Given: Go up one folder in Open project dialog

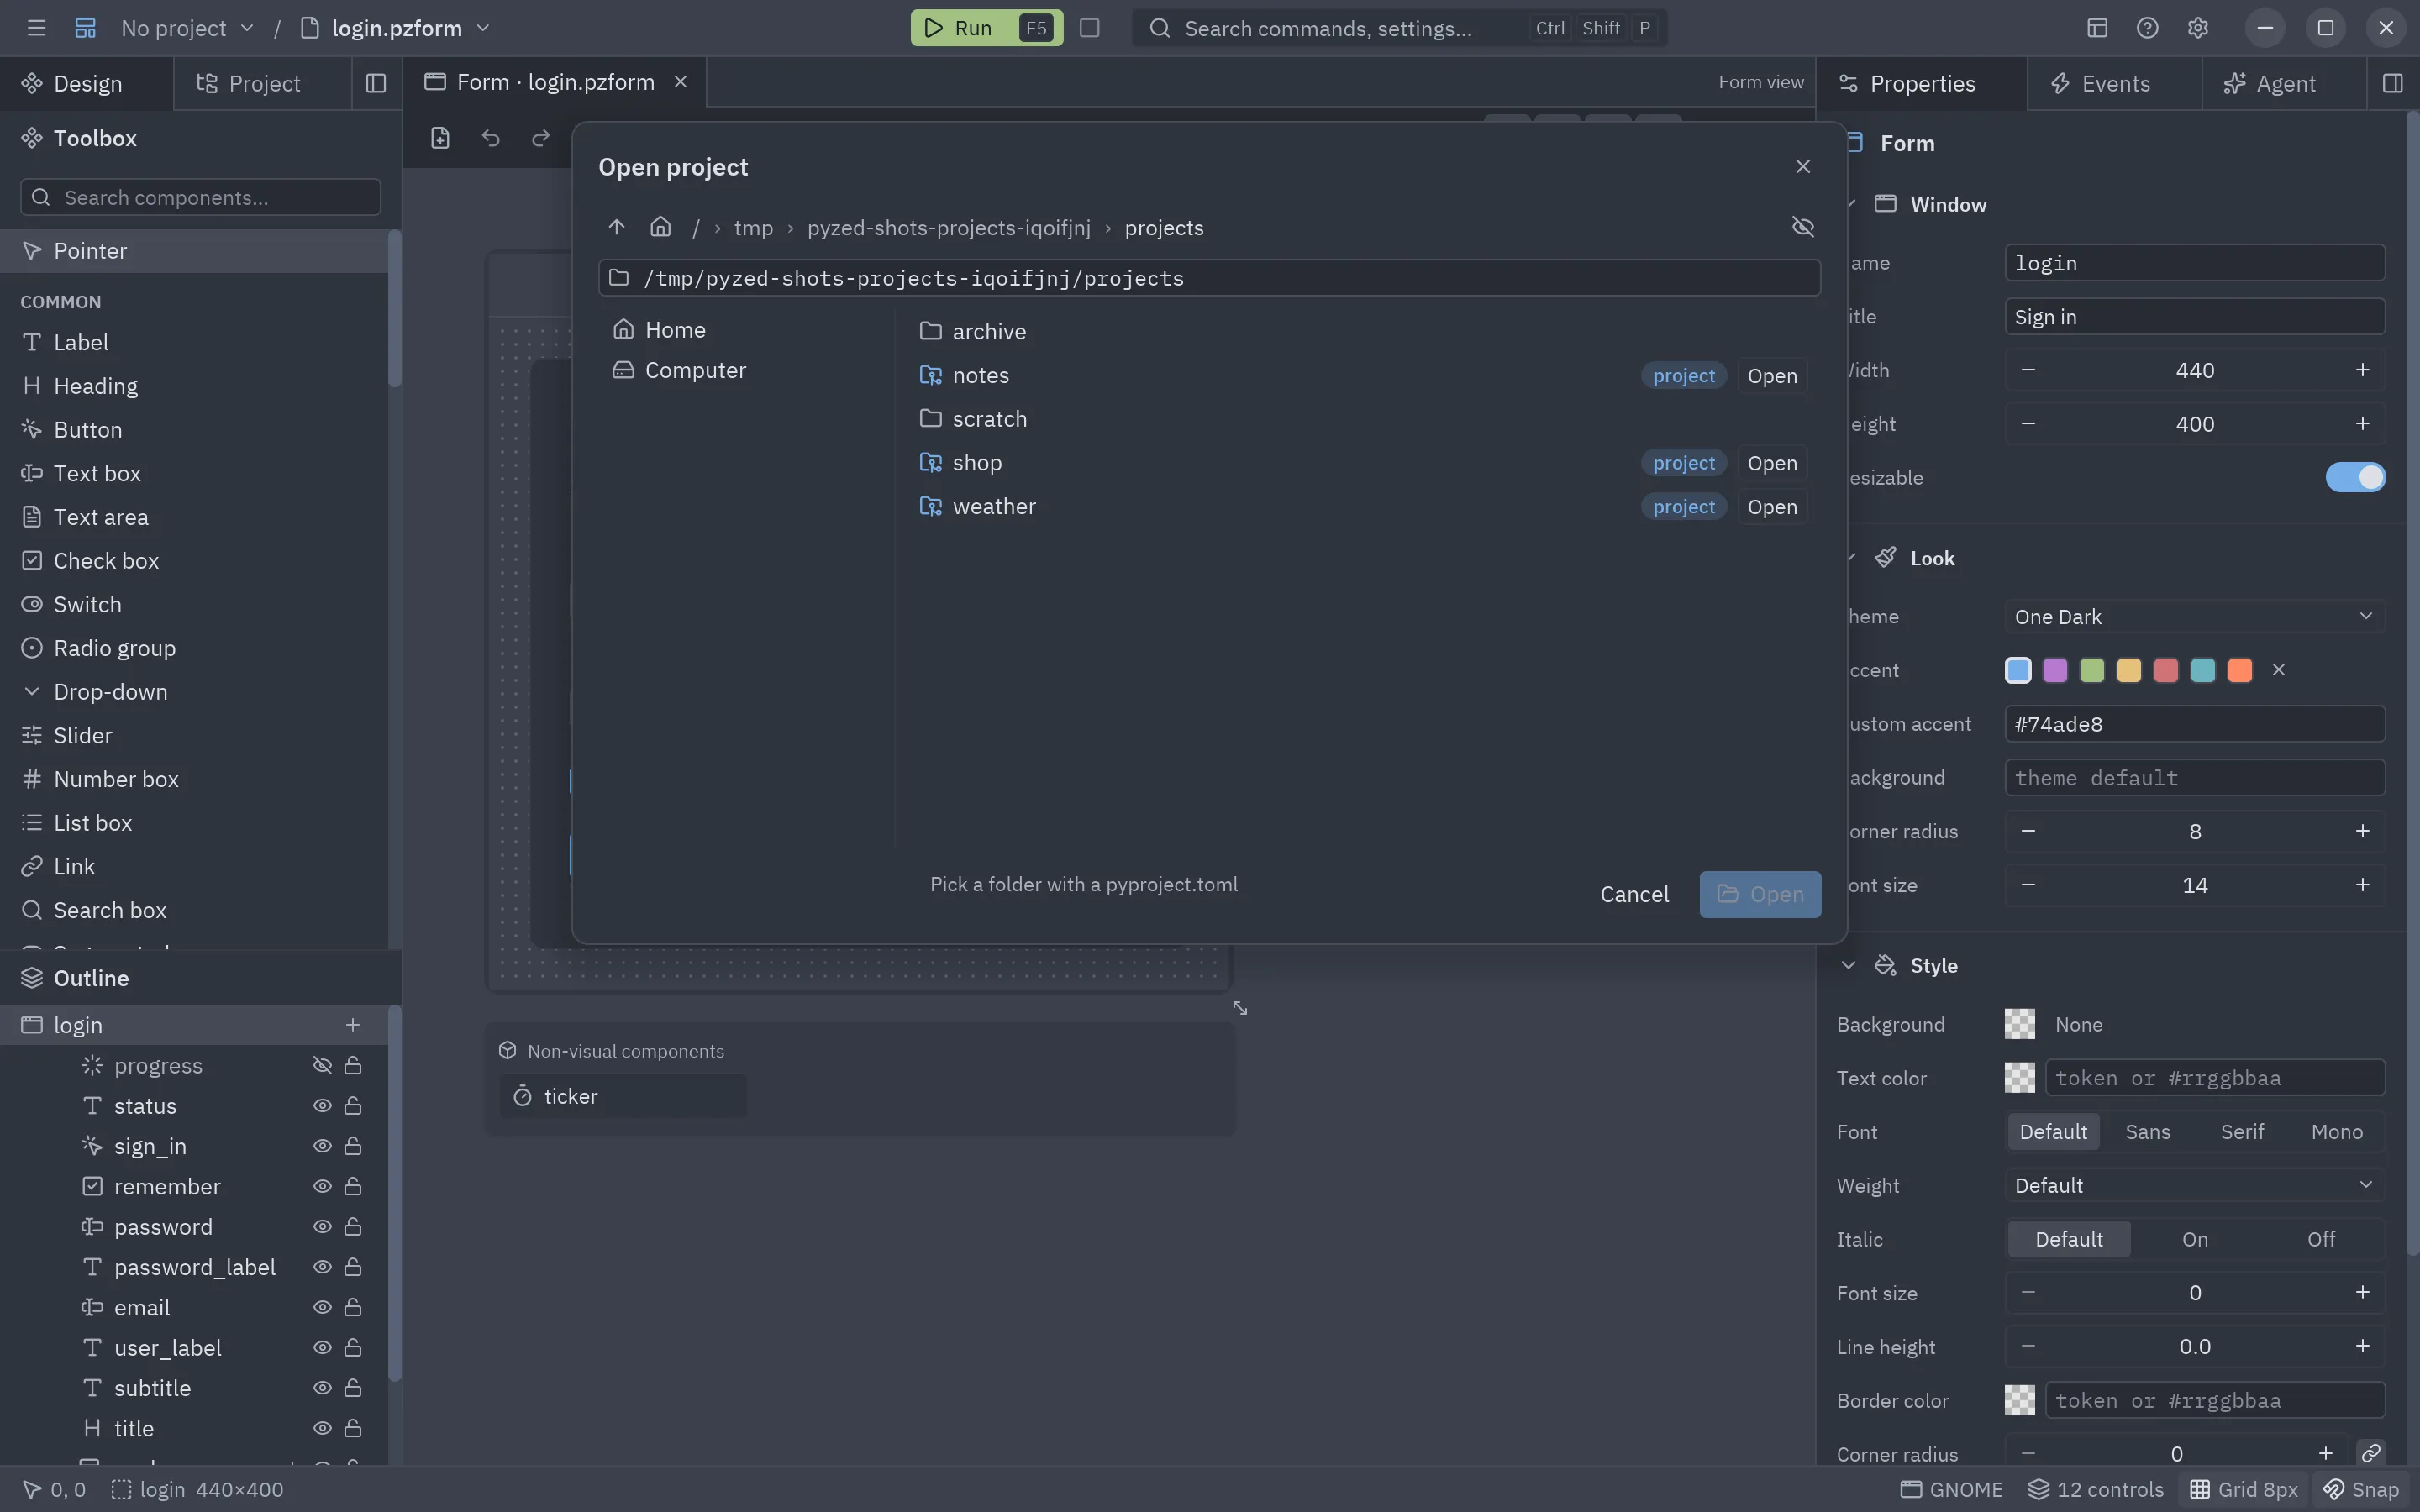Looking at the screenshot, I should [x=617, y=227].
